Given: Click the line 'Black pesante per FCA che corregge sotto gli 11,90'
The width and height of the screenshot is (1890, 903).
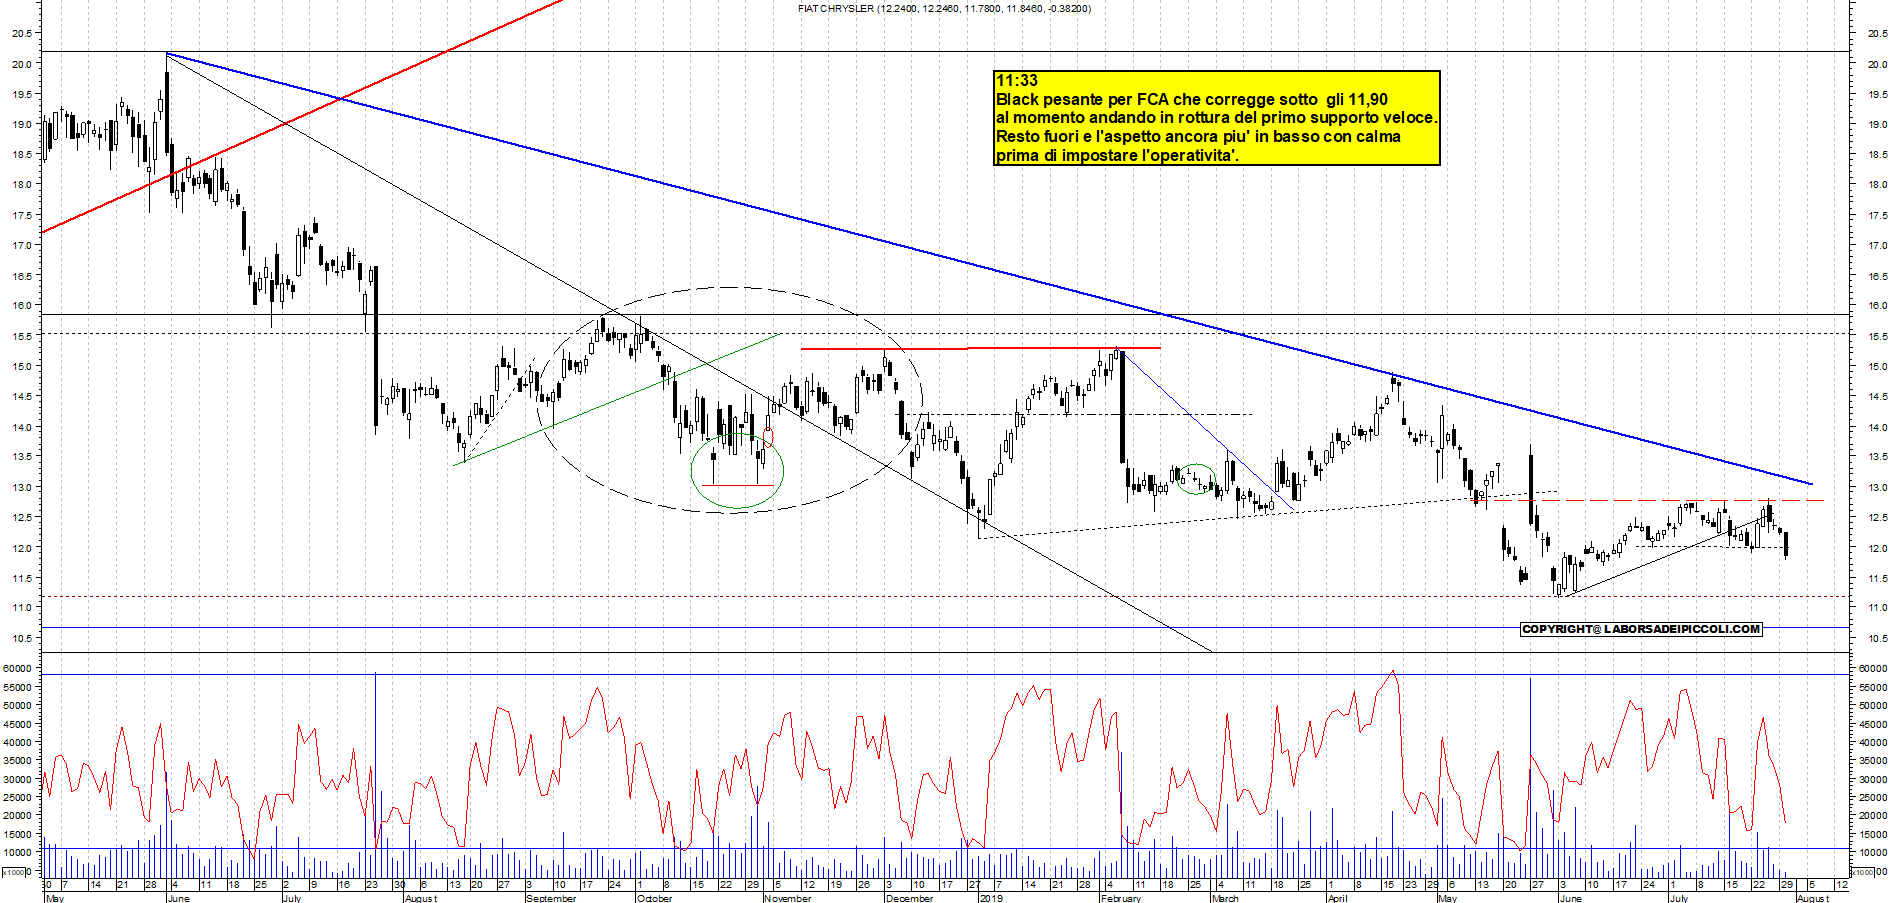Looking at the screenshot, I should click(1192, 99).
